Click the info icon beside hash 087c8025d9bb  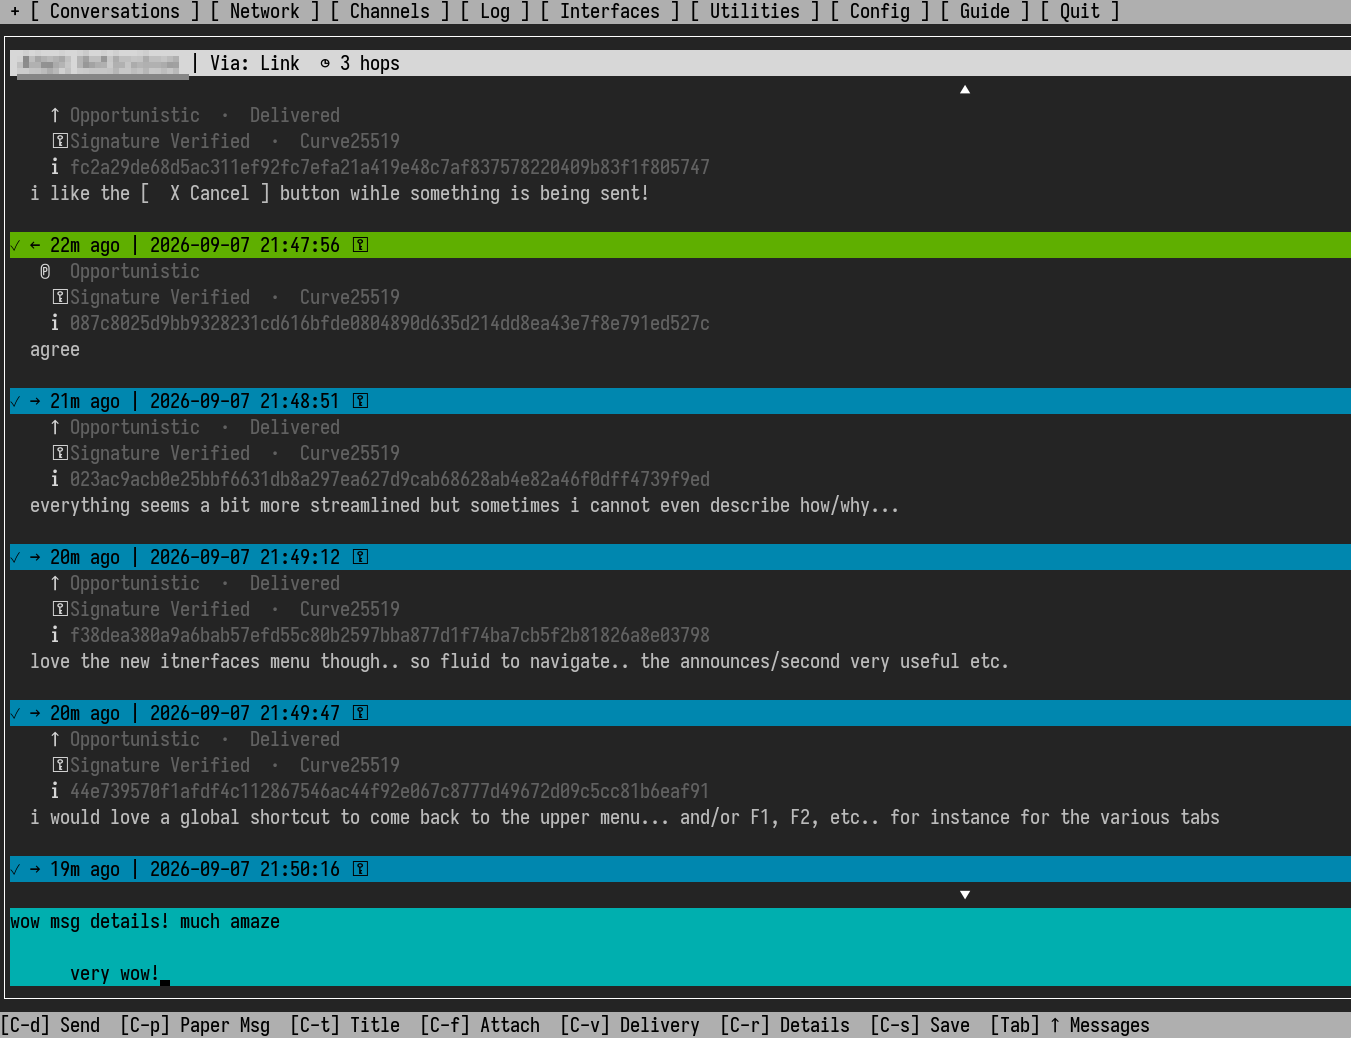tap(55, 323)
